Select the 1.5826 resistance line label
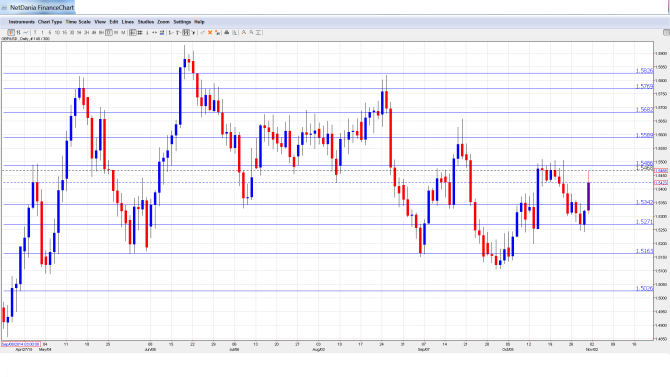Screen dimensions: 670x377 pyautogui.click(x=644, y=71)
